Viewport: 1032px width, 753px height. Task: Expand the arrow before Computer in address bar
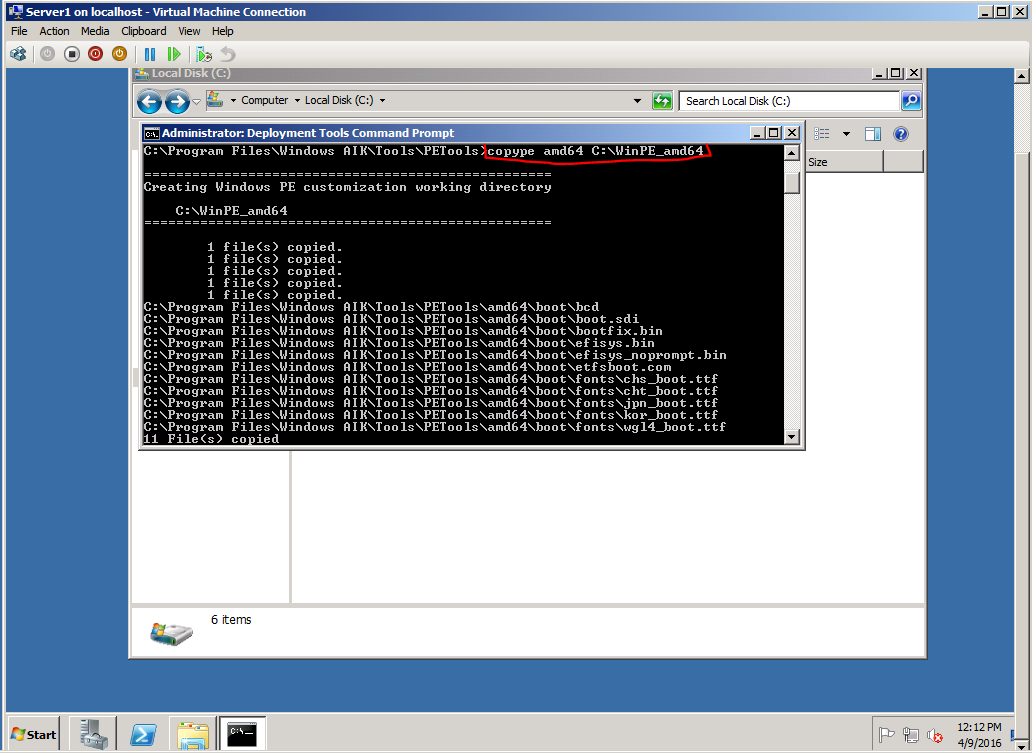(233, 101)
